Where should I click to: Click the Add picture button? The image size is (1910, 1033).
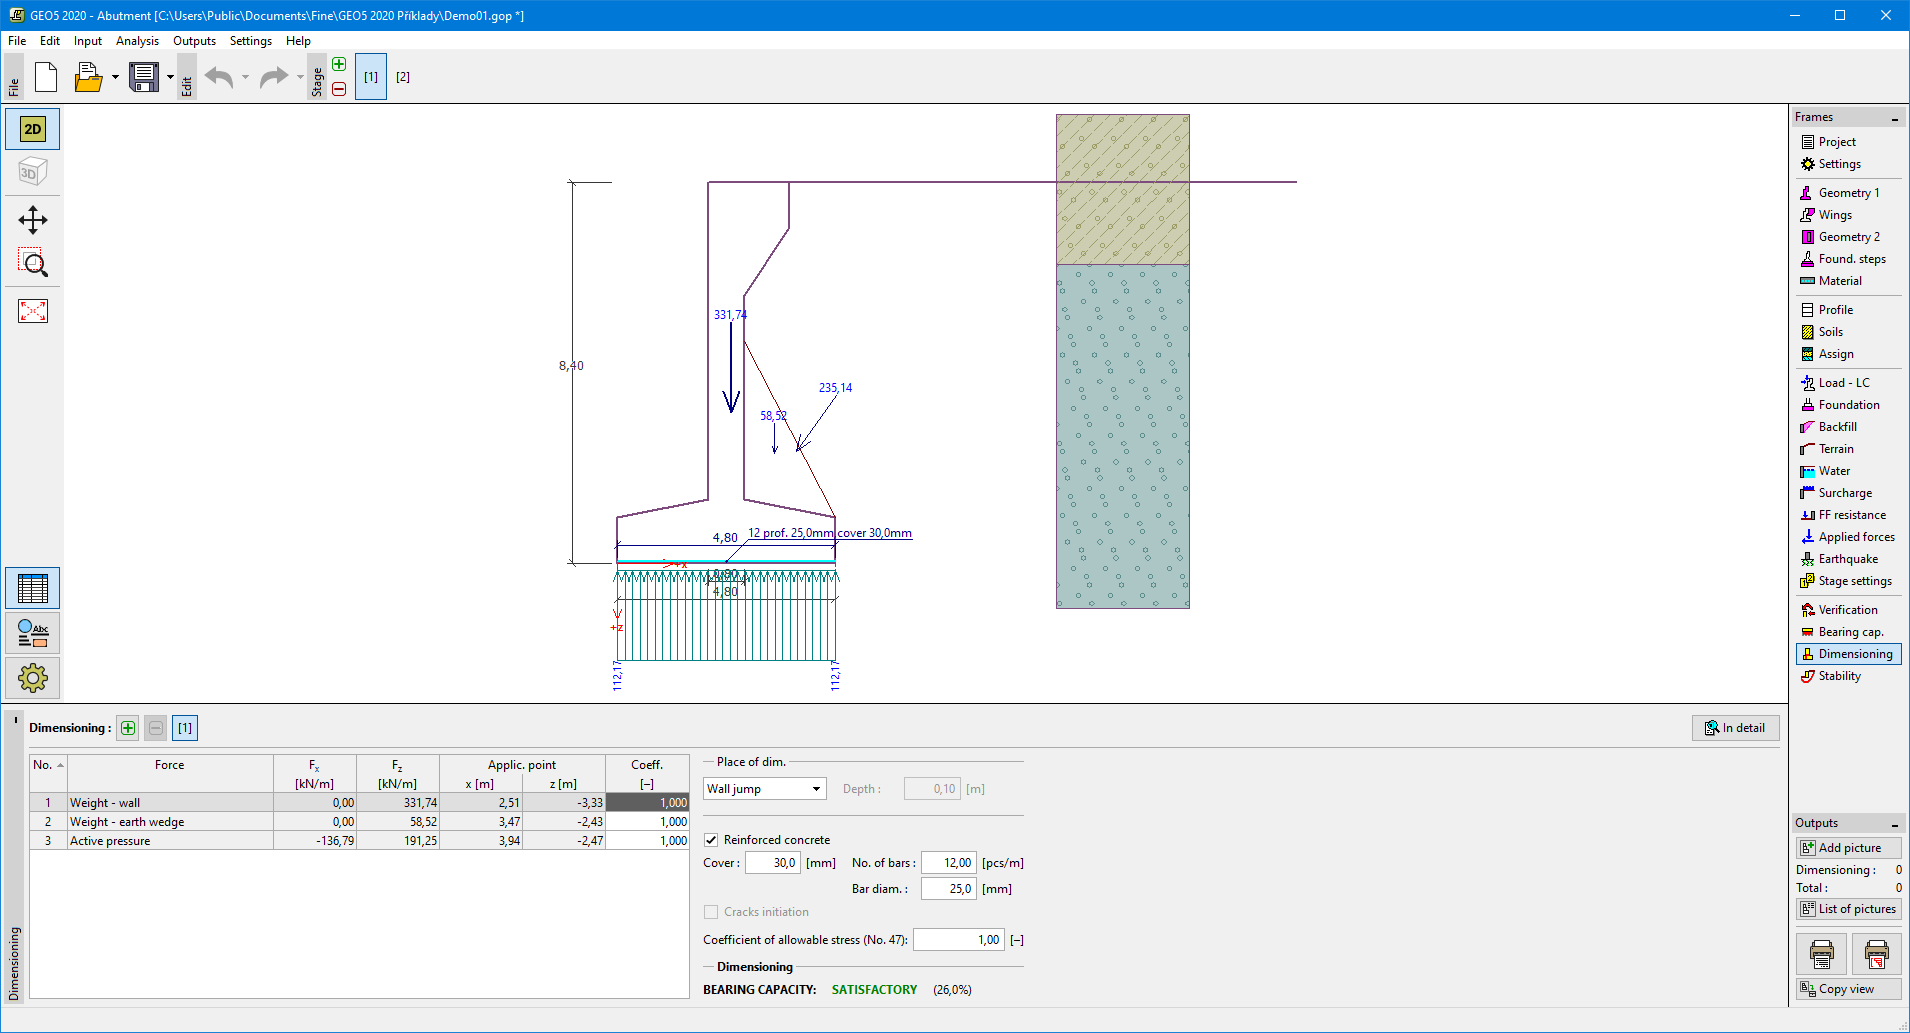(1848, 848)
